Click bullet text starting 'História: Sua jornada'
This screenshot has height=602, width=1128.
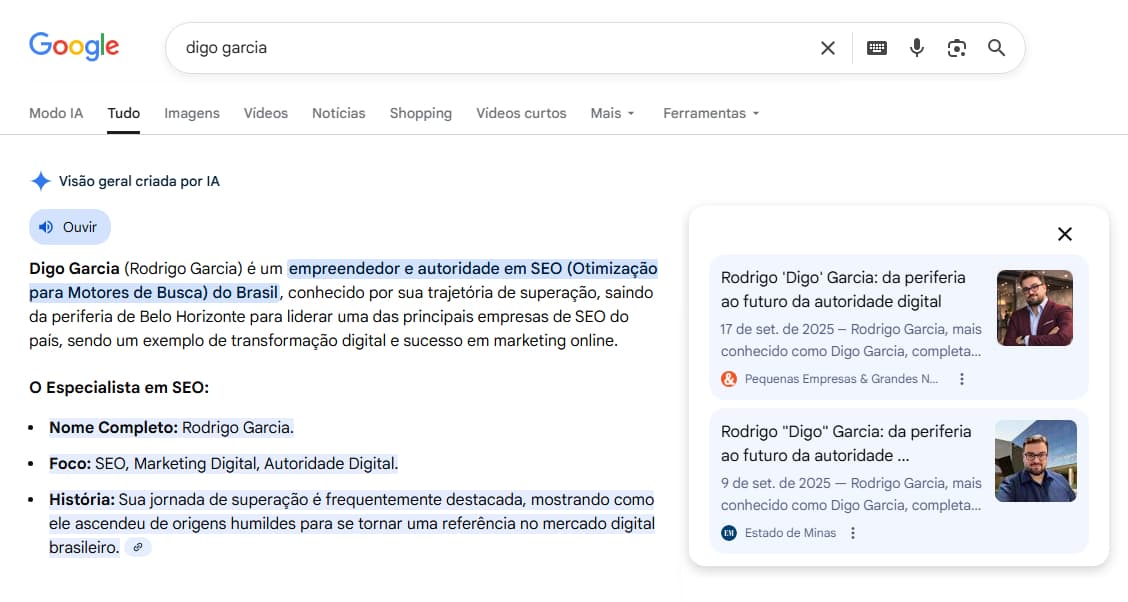point(352,524)
